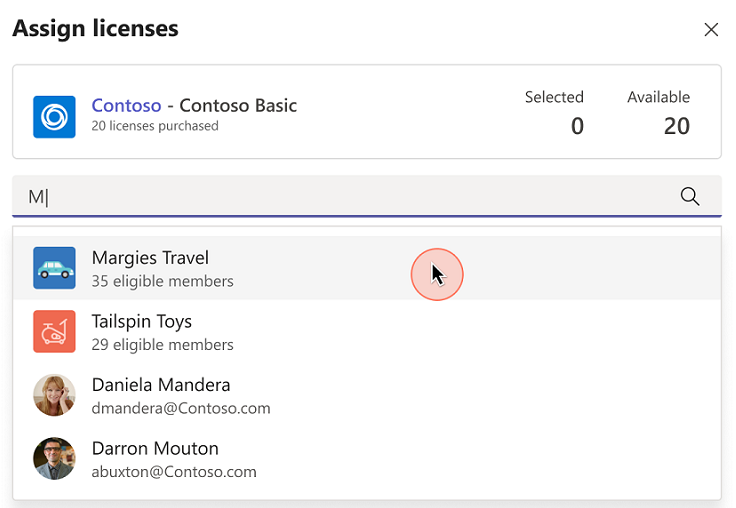This screenshot has height=508, width=736.
Task: Click the 20 licenses purchased text
Action: point(155,126)
